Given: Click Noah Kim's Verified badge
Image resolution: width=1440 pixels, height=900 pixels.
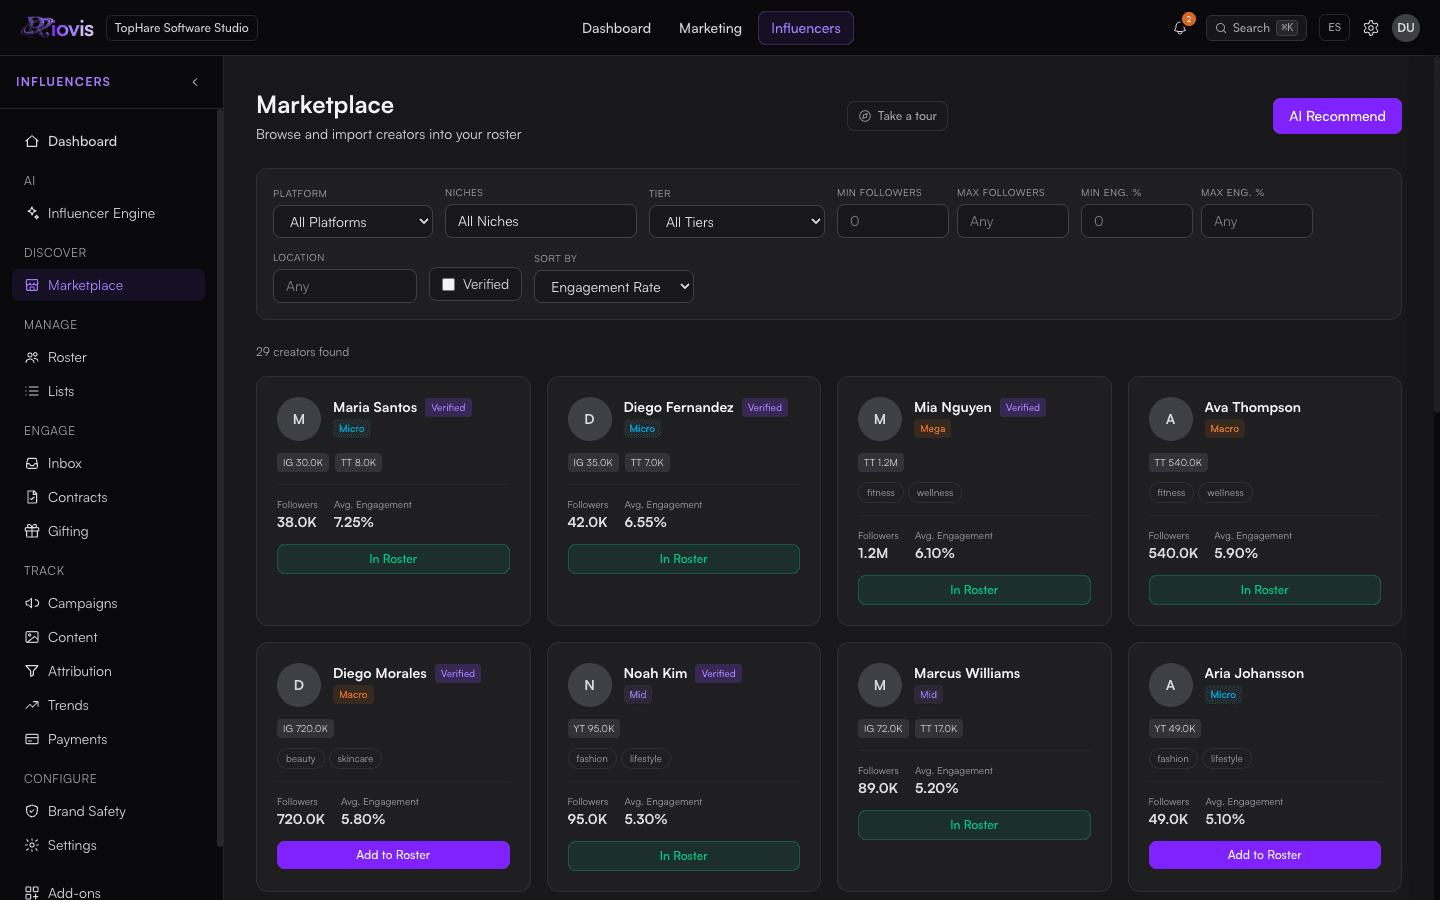Looking at the screenshot, I should (x=719, y=674).
